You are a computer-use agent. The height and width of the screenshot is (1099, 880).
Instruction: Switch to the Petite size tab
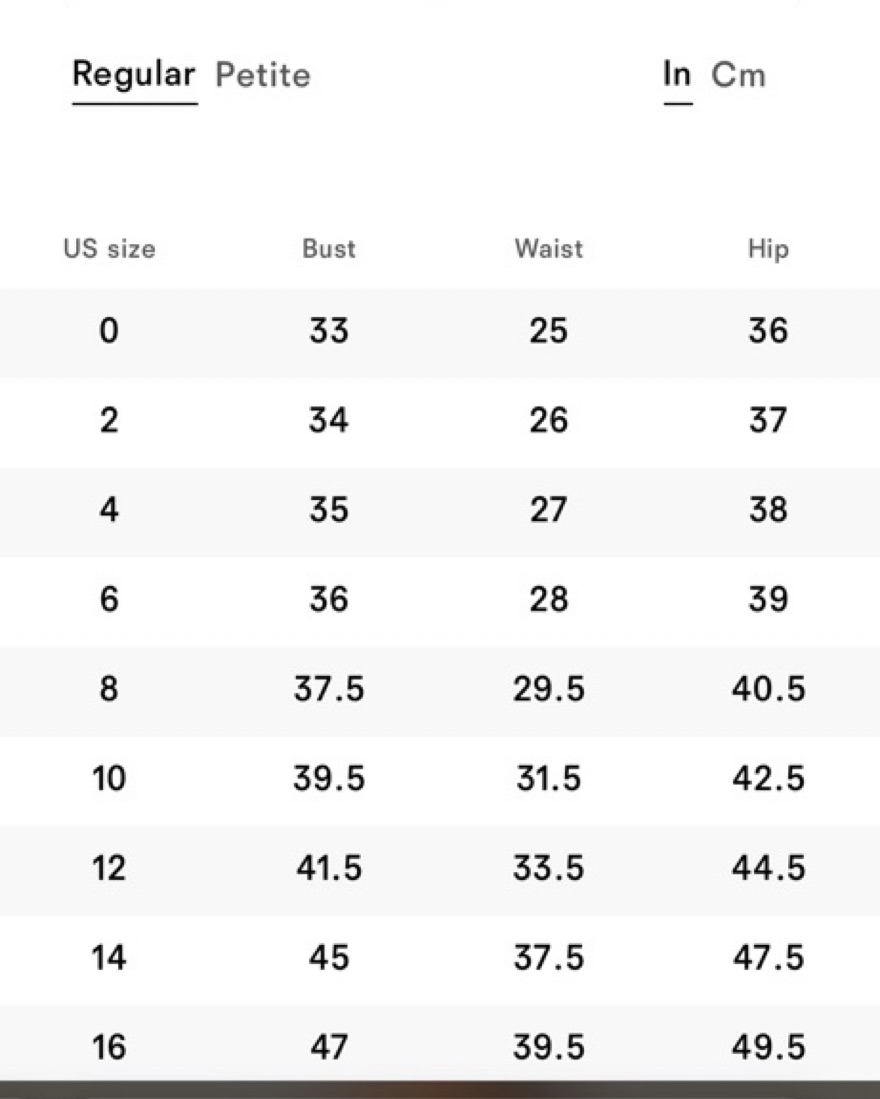pos(263,75)
